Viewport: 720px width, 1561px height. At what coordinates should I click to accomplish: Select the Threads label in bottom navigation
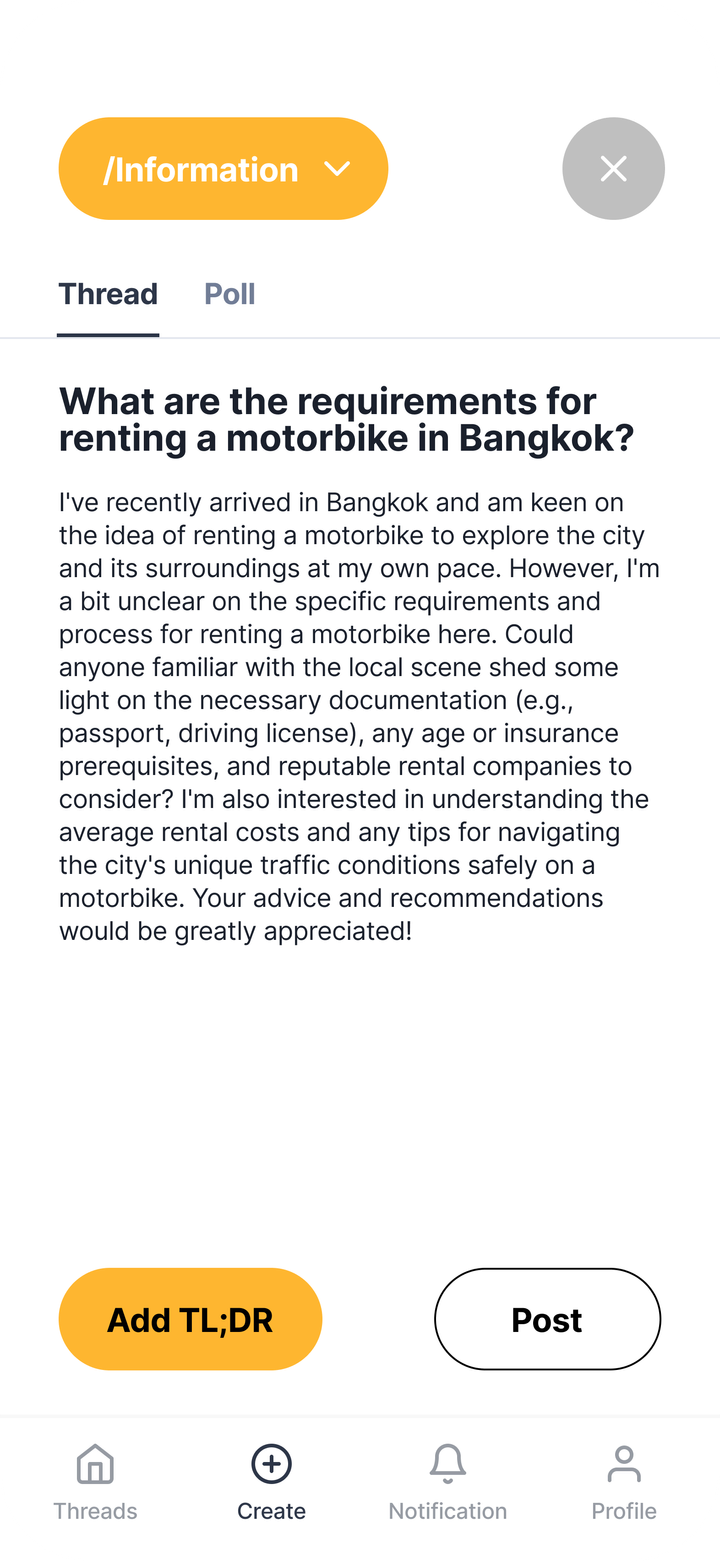[x=95, y=1511]
